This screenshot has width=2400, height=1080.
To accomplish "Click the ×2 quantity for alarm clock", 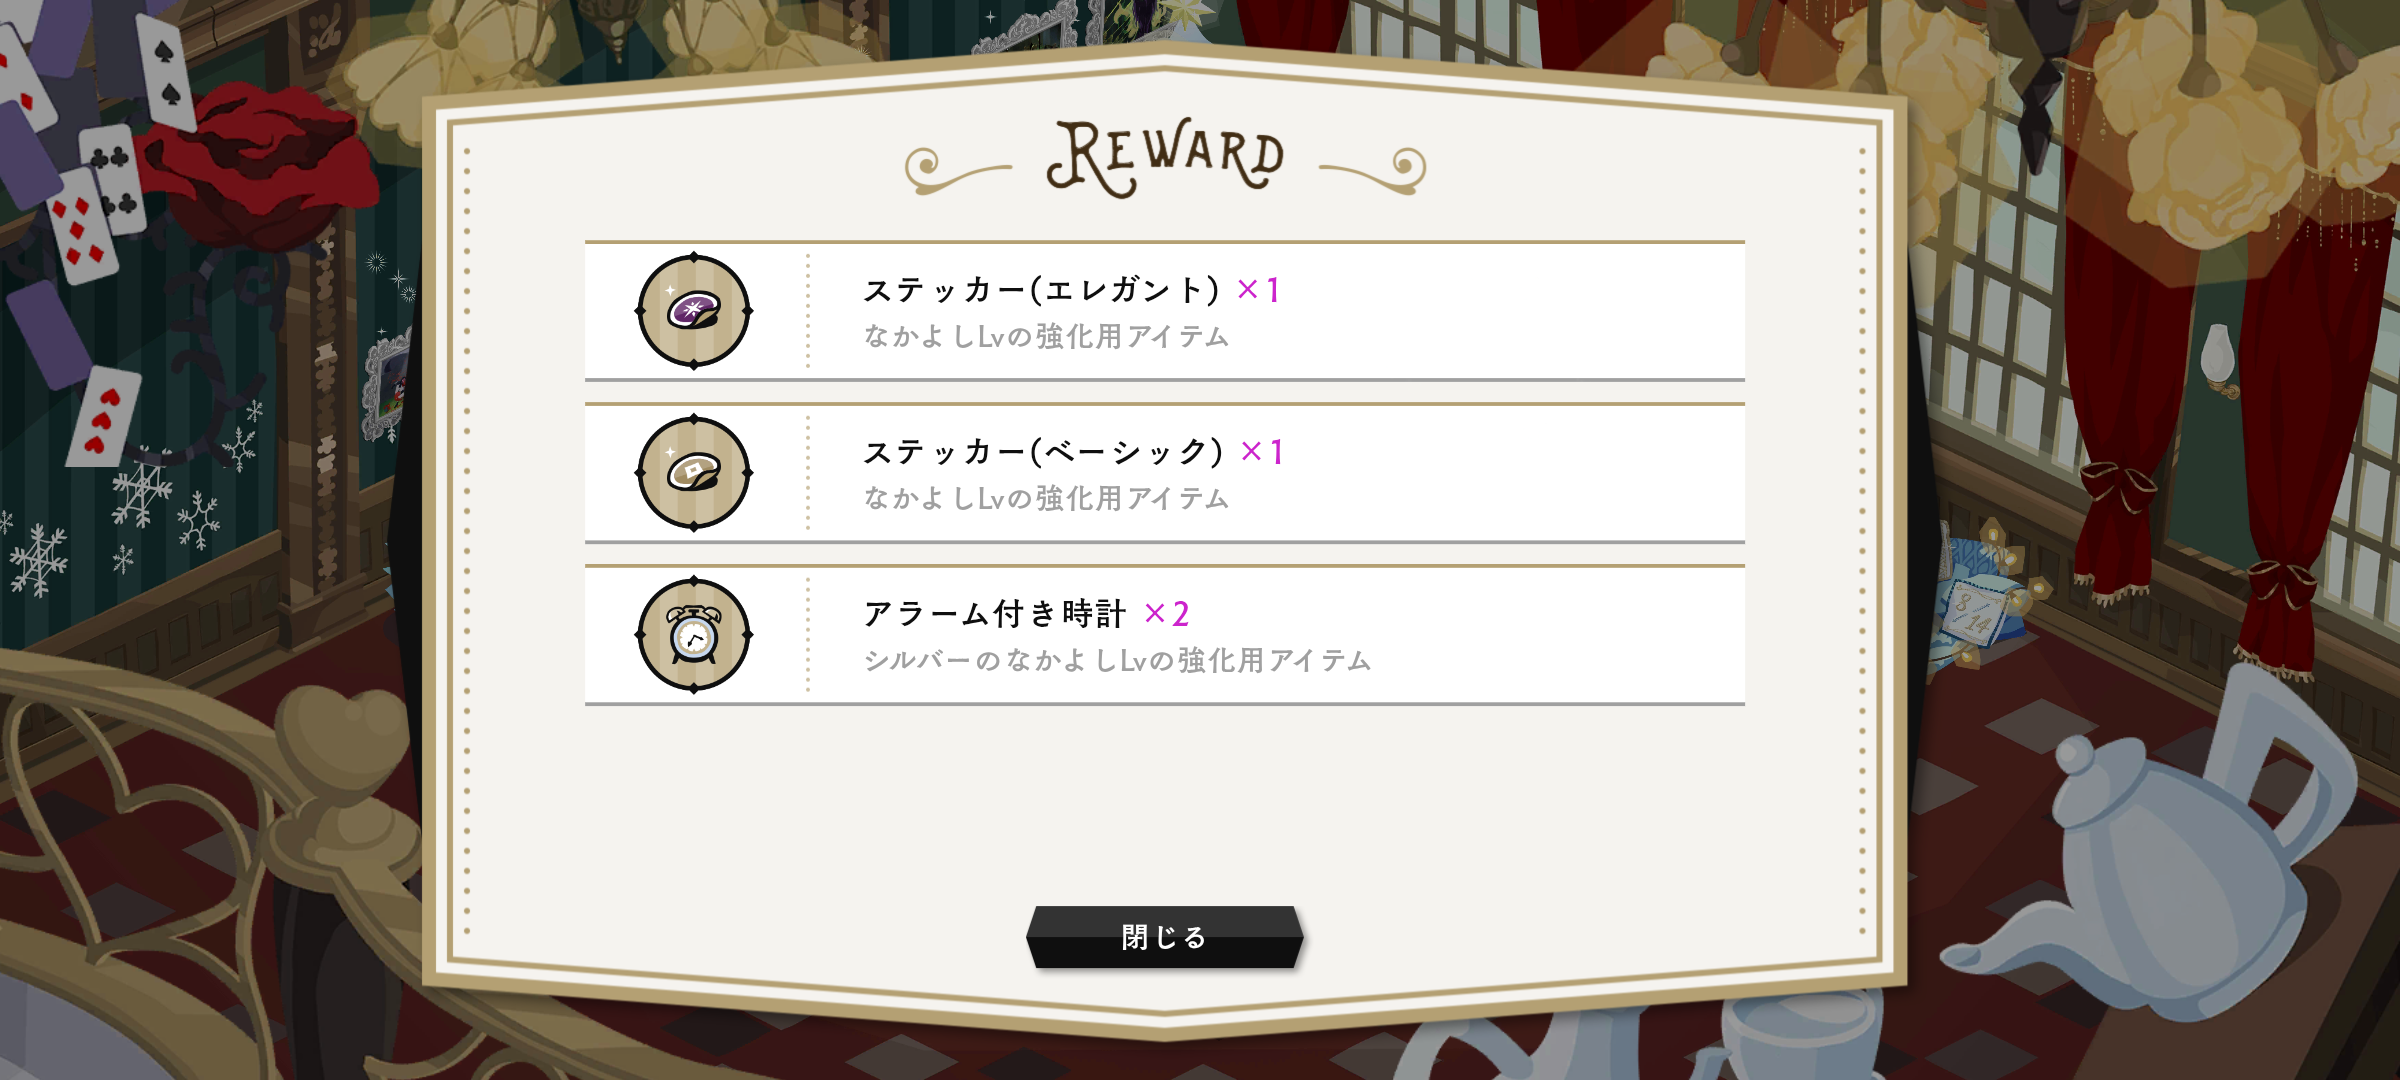I will click(x=1167, y=614).
